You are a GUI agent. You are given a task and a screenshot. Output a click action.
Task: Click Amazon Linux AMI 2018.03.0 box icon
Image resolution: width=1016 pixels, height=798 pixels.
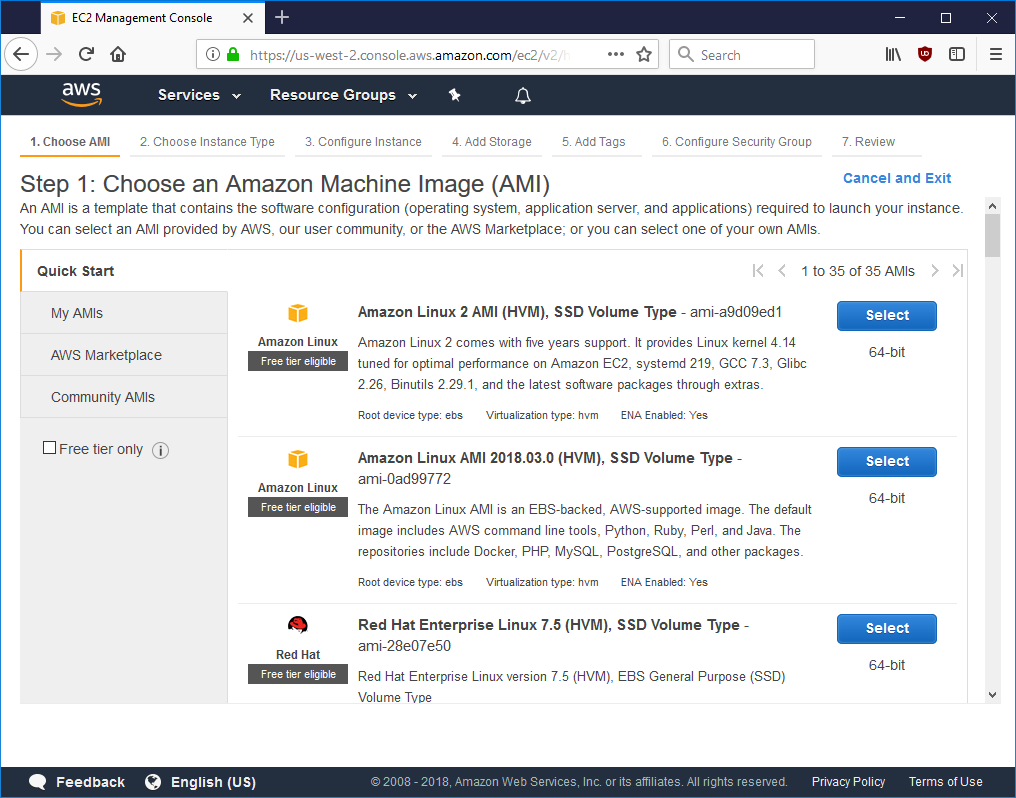tap(298, 459)
